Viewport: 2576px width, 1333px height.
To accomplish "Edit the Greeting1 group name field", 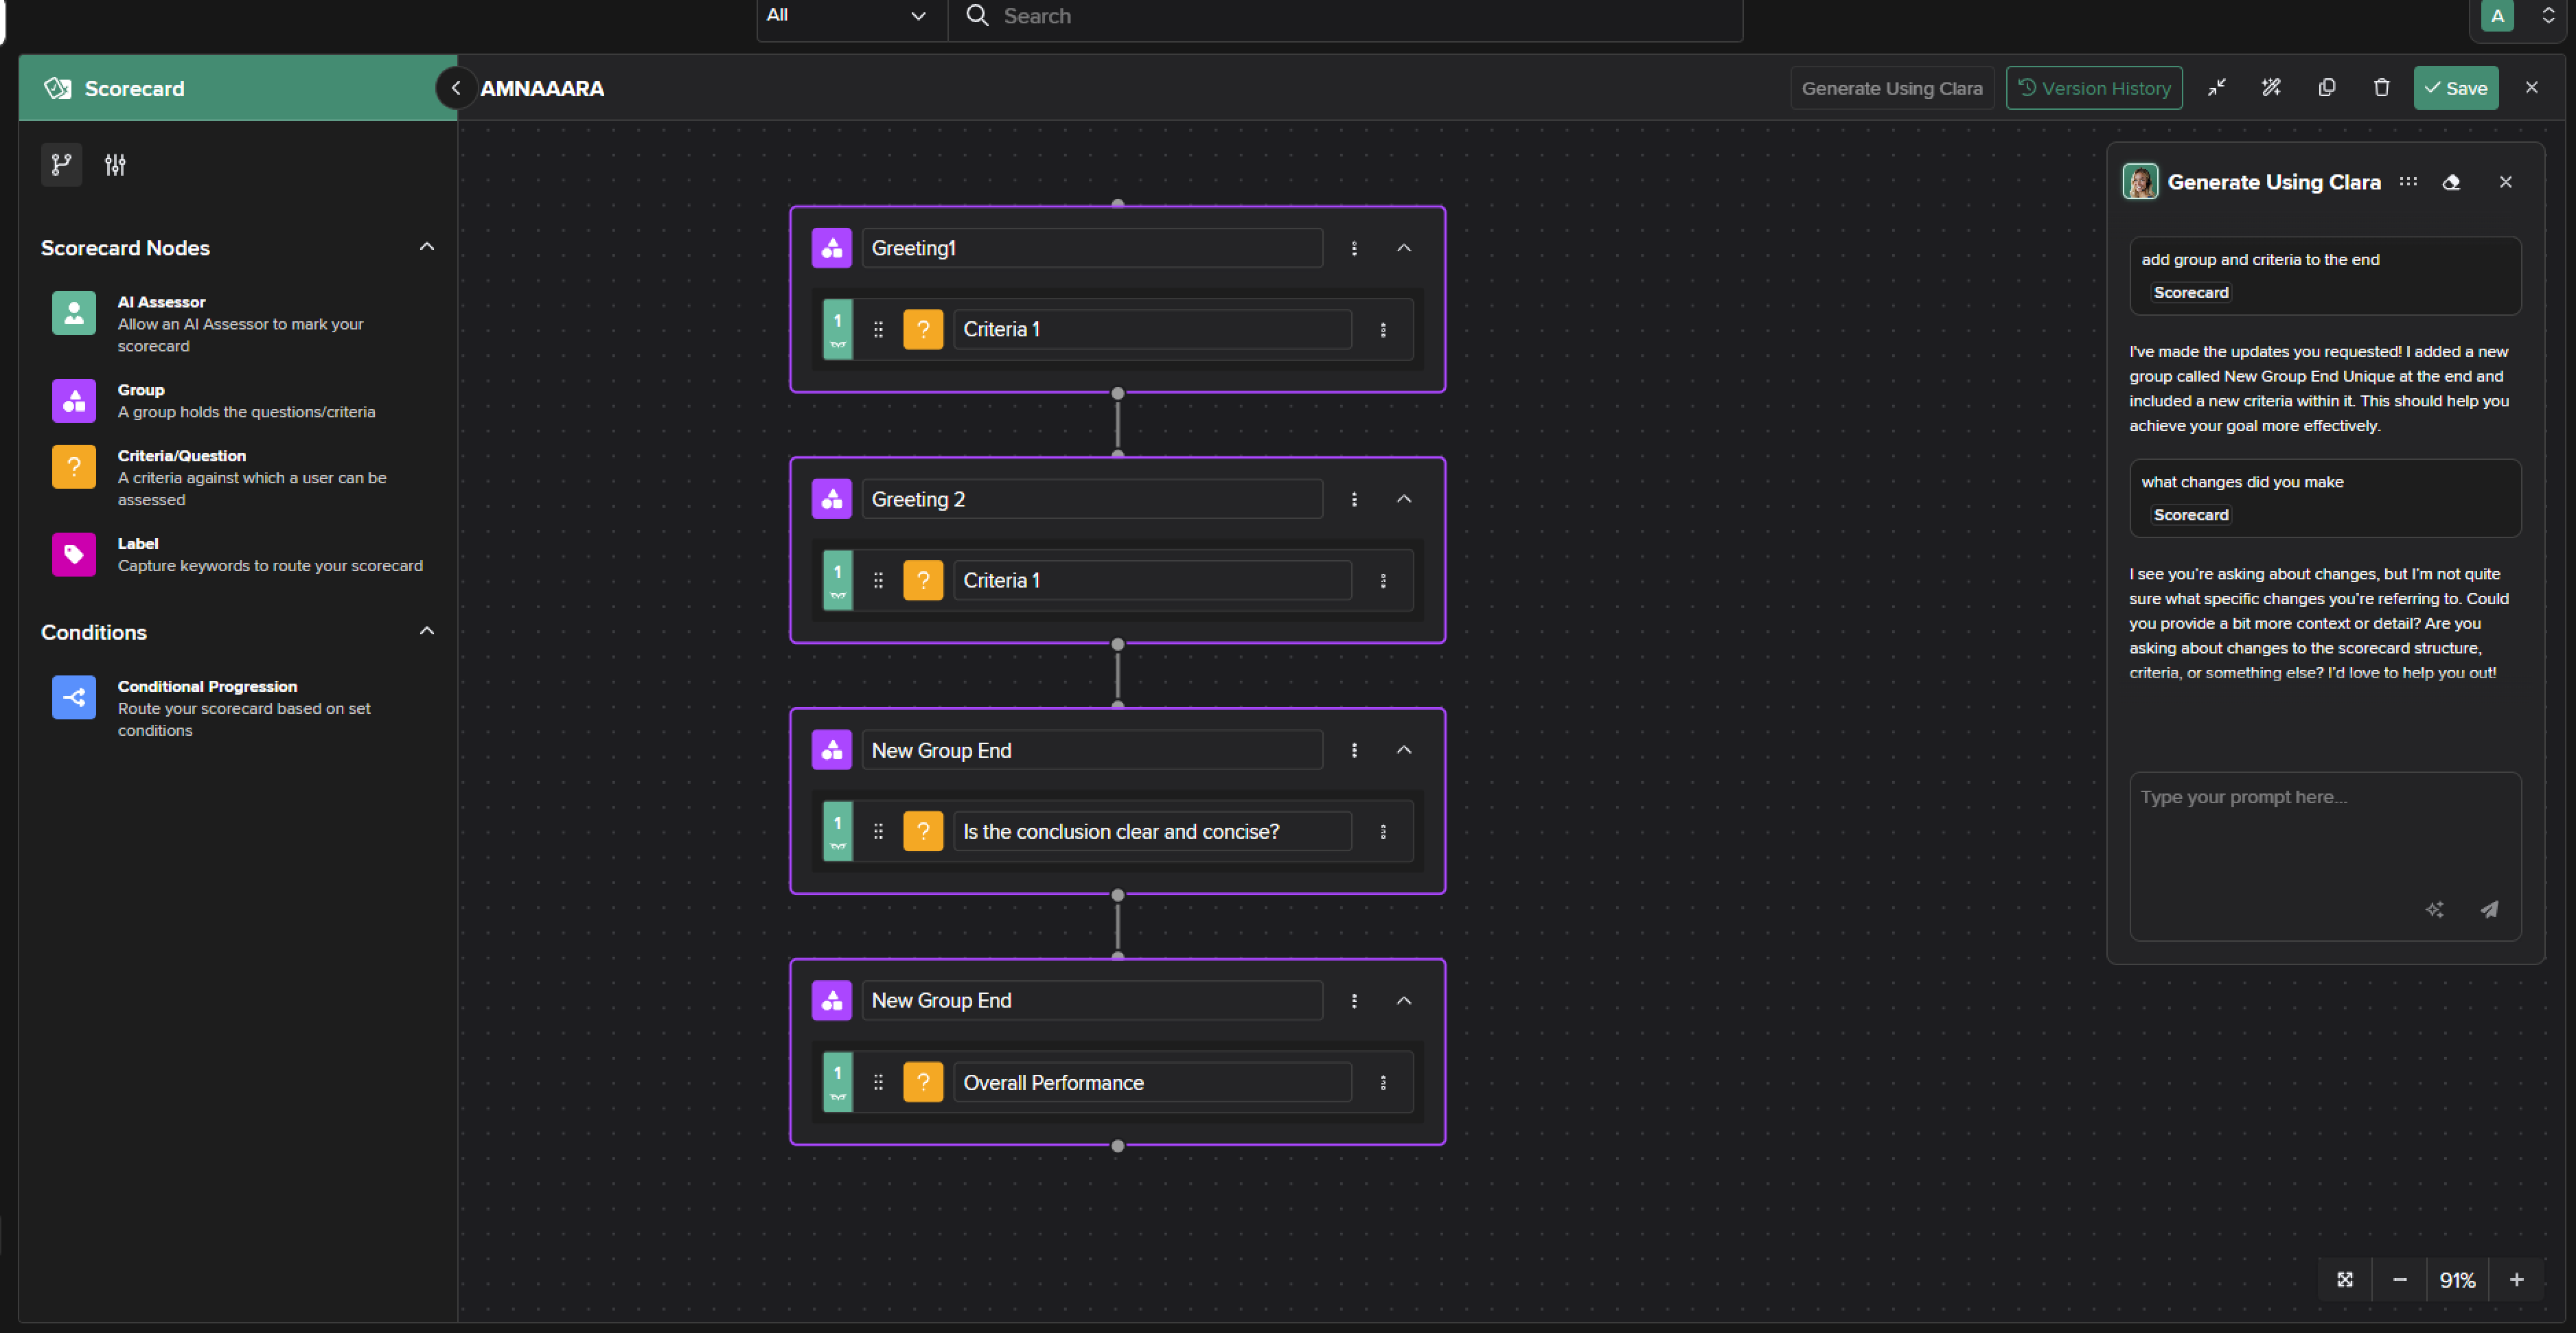I will [1092, 248].
